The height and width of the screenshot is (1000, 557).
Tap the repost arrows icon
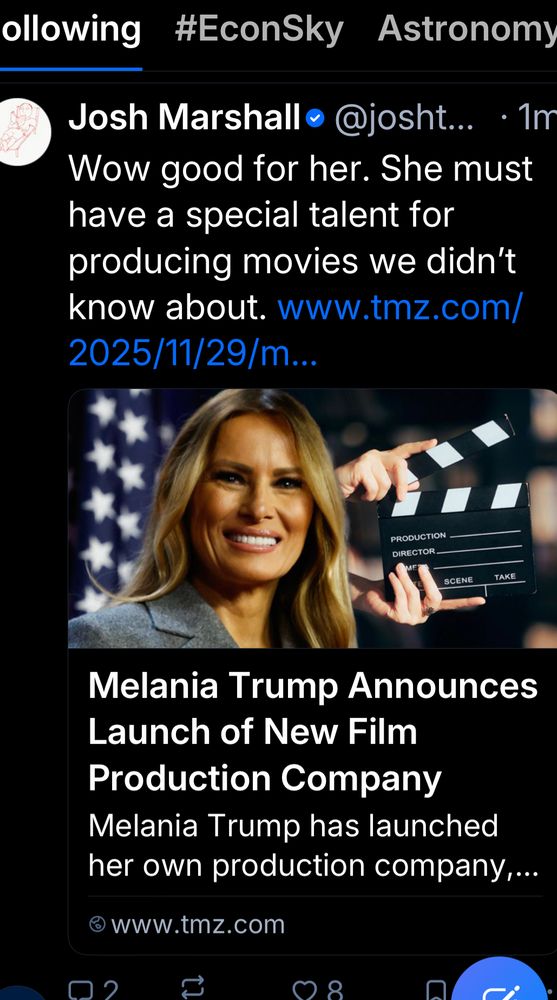[193, 987]
